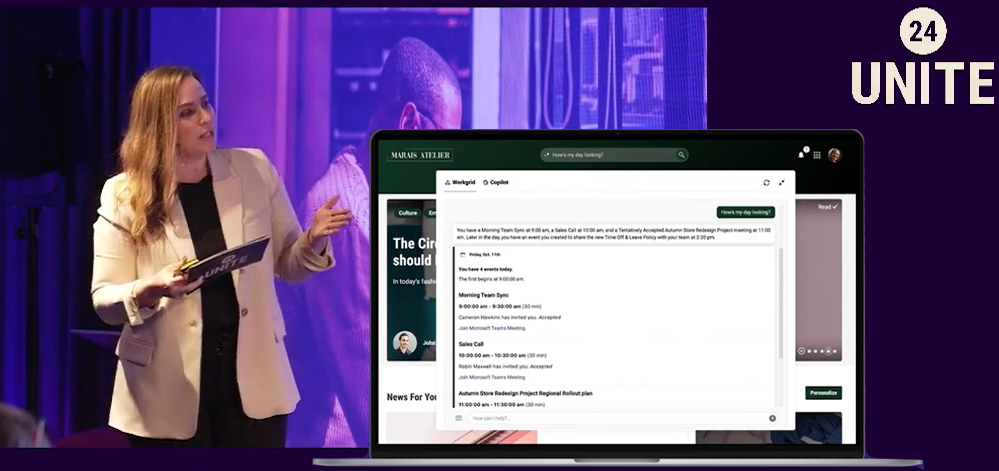Click the calendar icon next to Friday, Oct. 11th
The height and width of the screenshot is (471, 999).
coord(463,254)
